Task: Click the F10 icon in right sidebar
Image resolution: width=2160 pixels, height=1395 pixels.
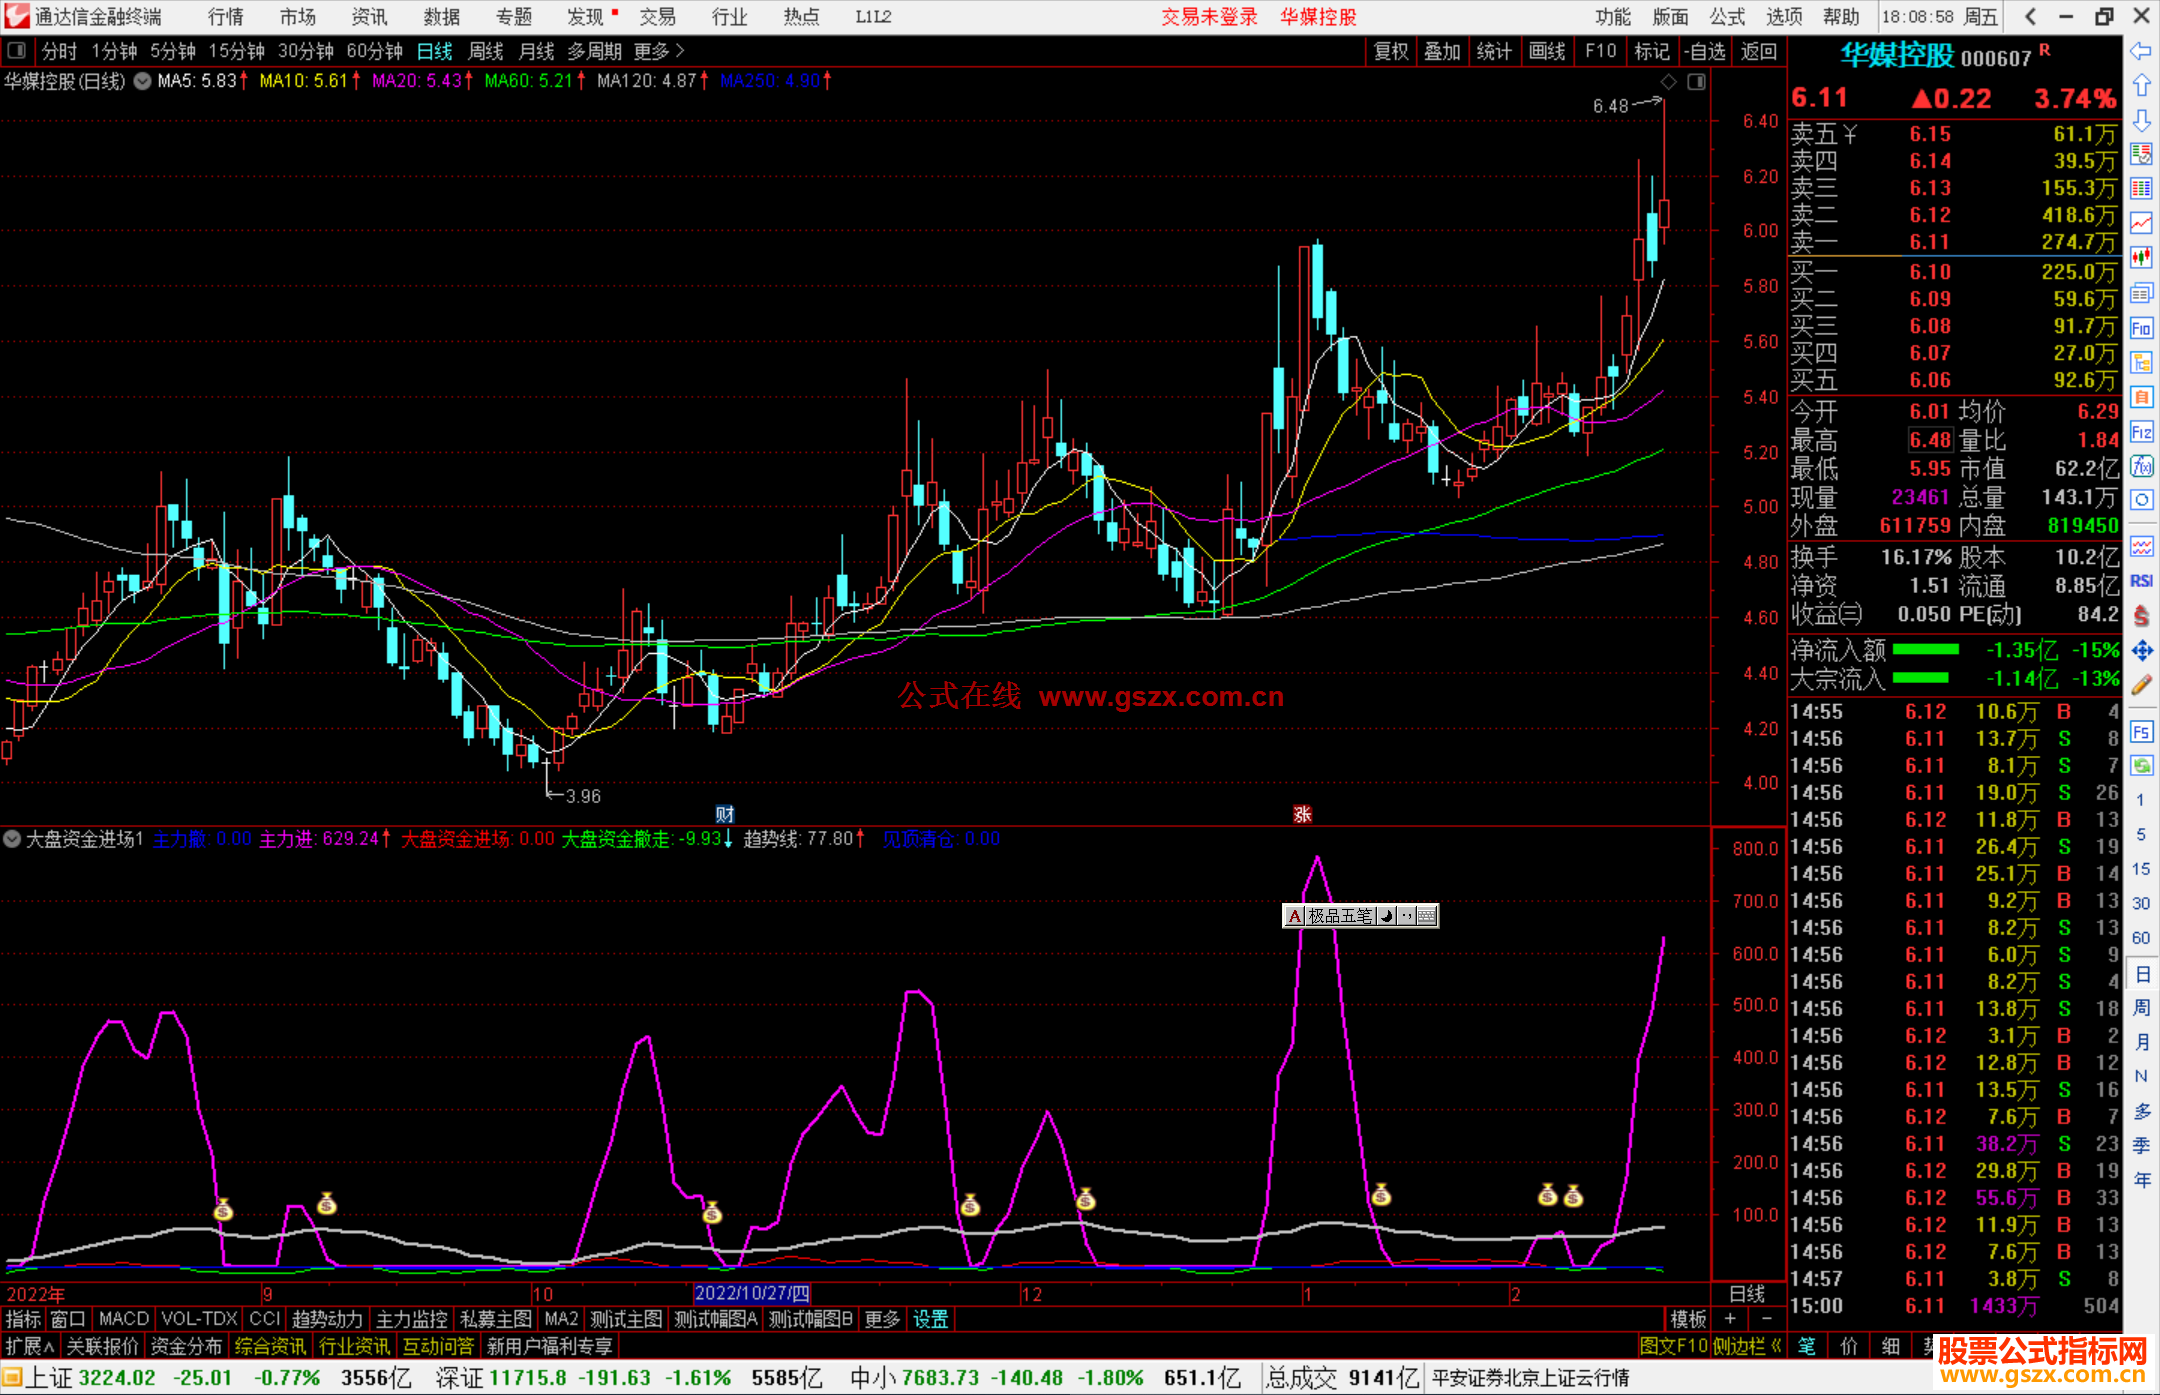Action: (2141, 328)
